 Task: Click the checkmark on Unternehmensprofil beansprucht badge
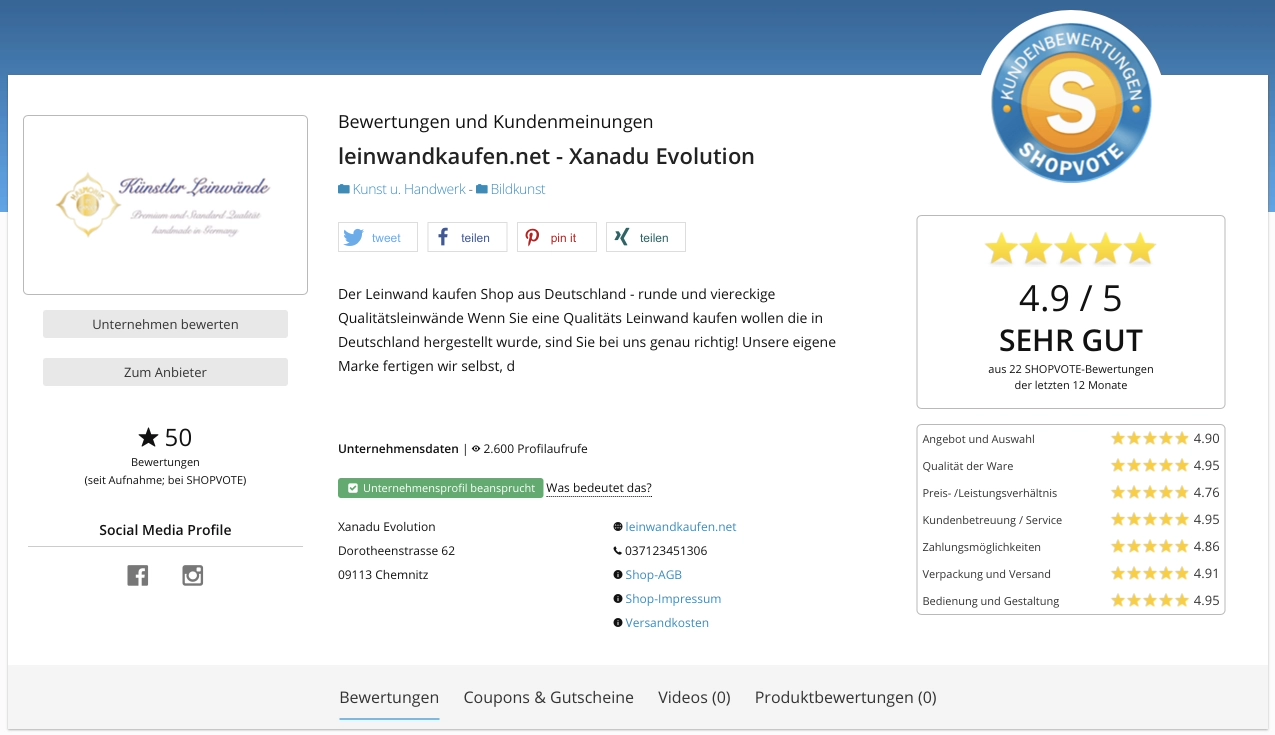353,488
